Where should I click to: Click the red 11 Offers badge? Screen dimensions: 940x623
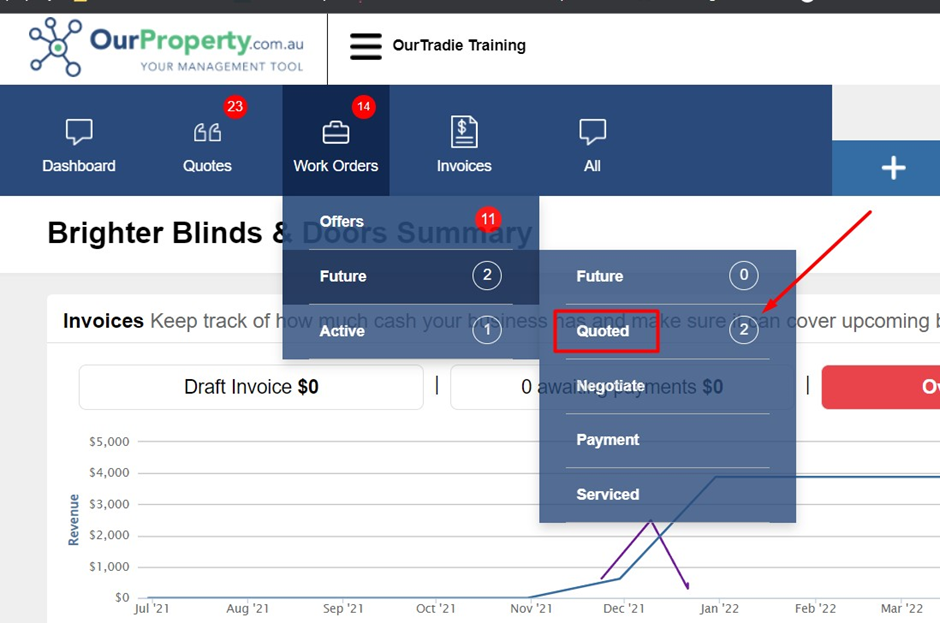tap(488, 219)
